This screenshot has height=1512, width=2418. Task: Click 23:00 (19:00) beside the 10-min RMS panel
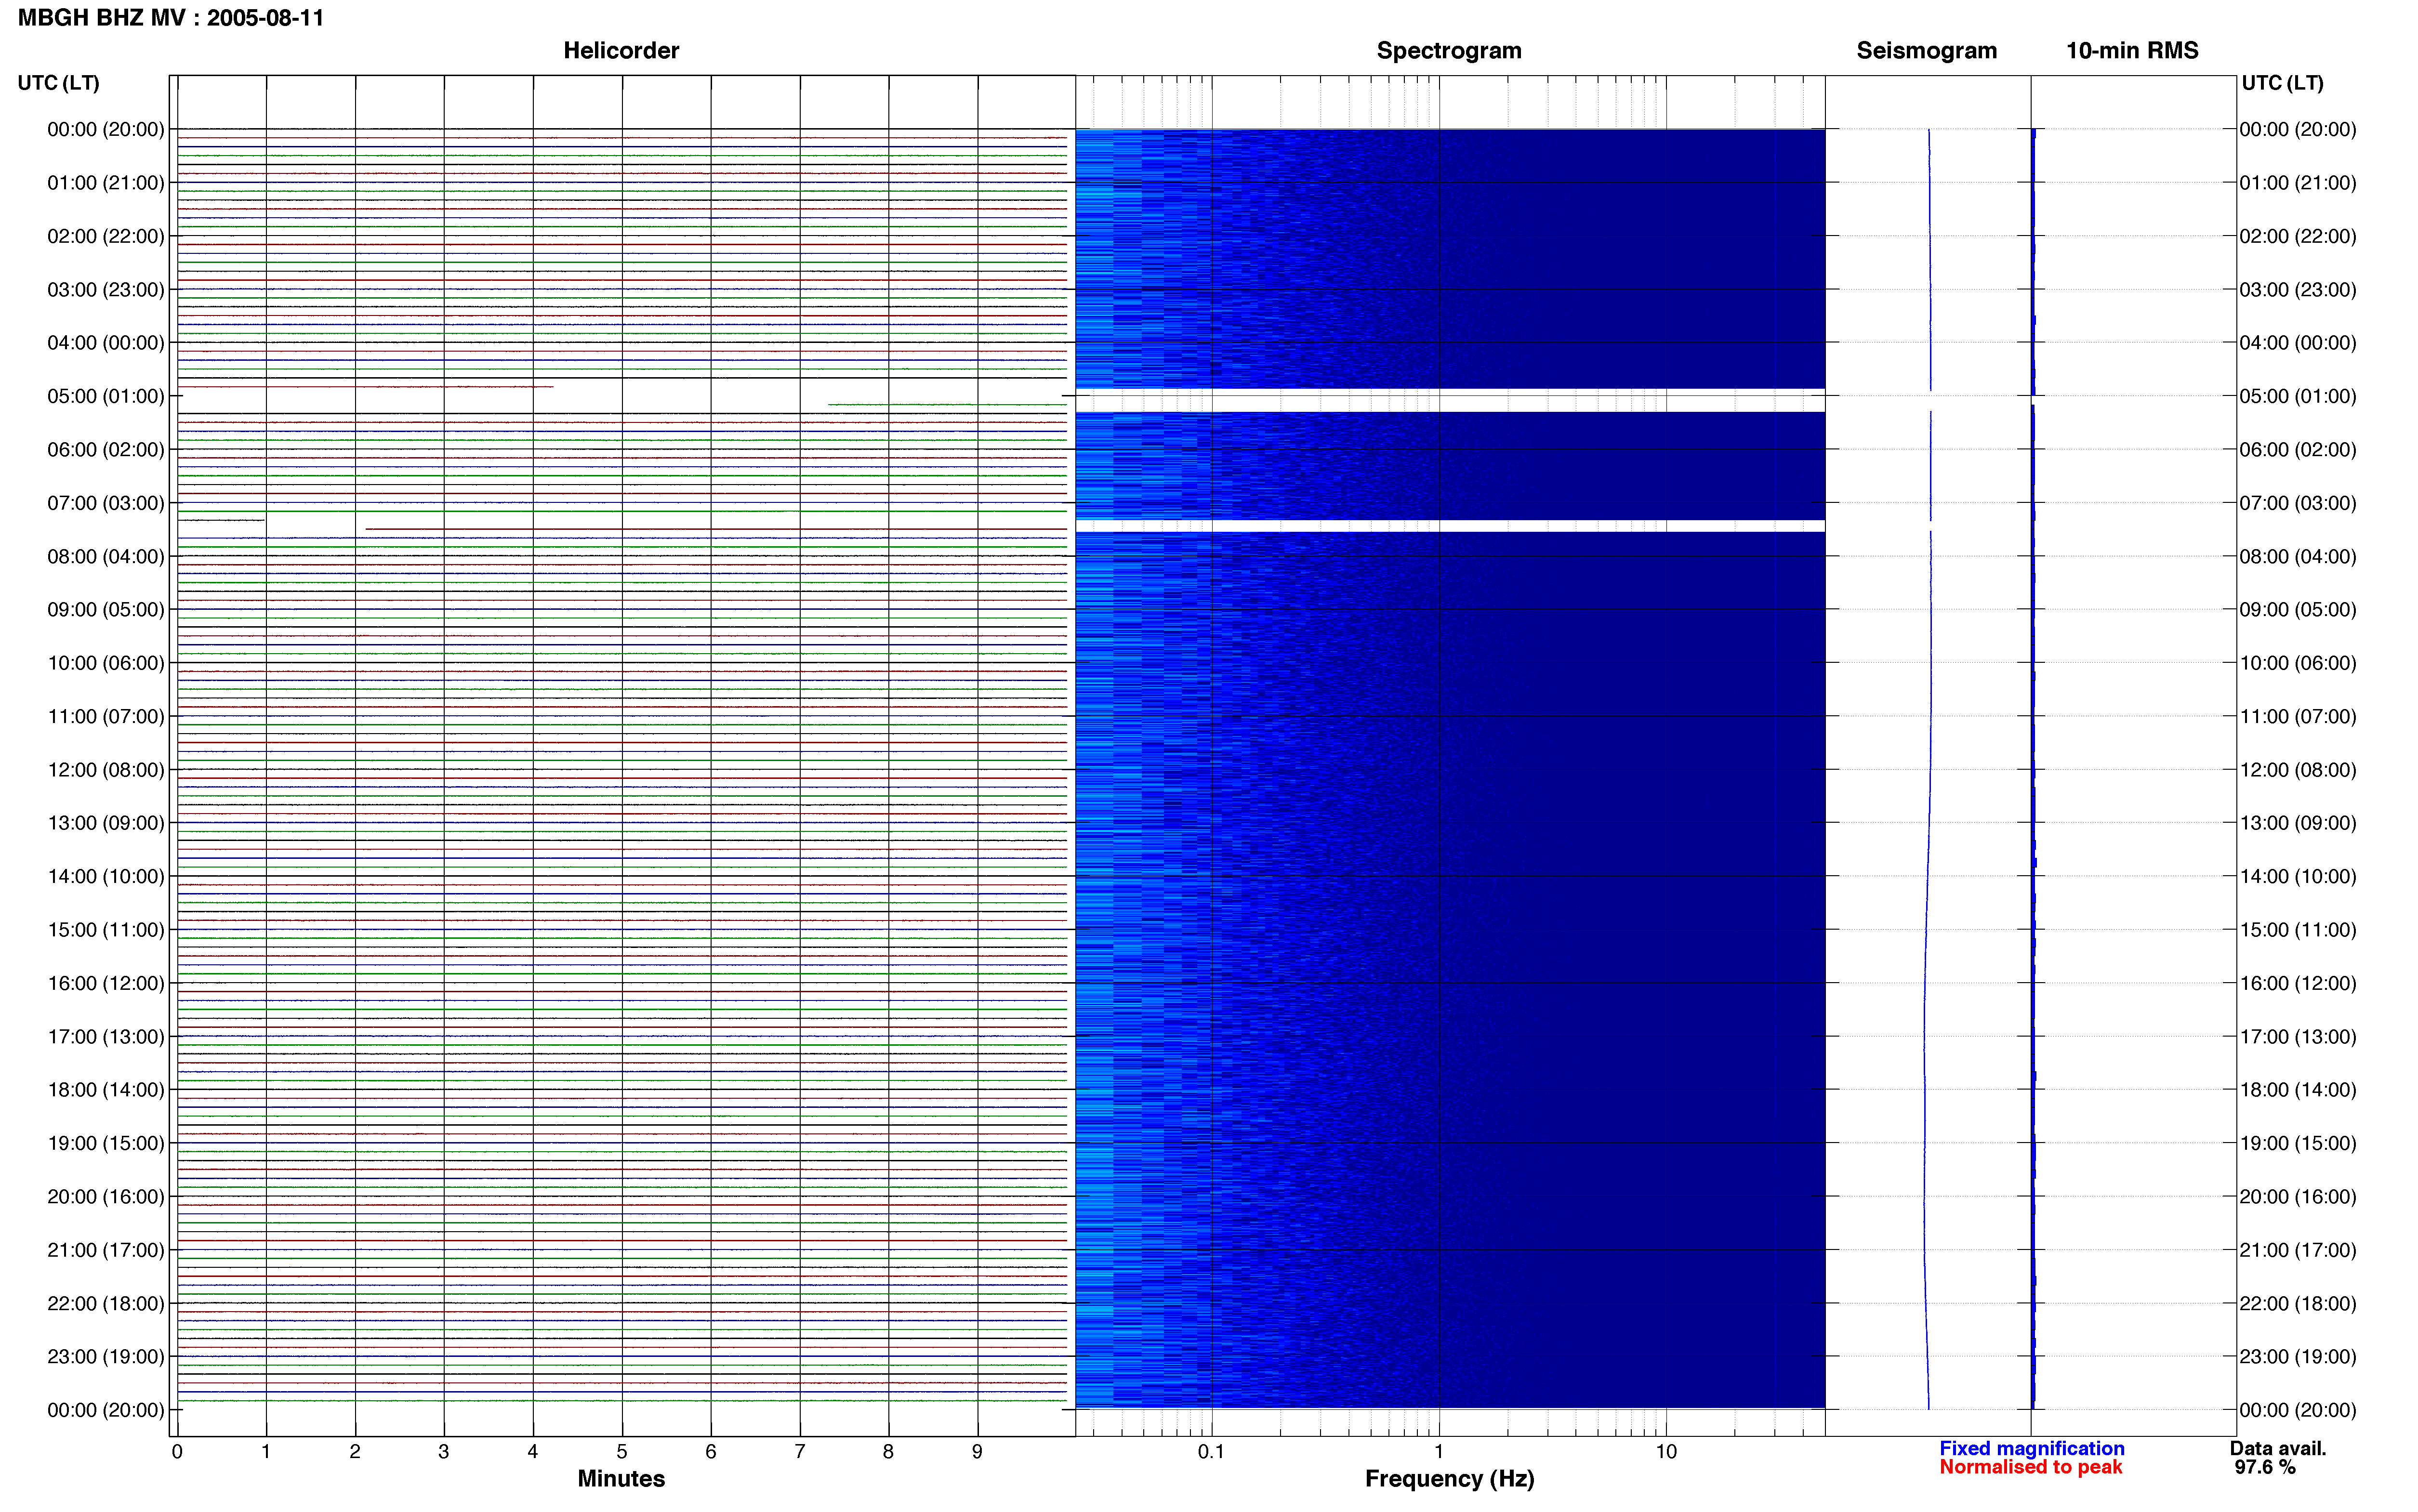2298,1357
